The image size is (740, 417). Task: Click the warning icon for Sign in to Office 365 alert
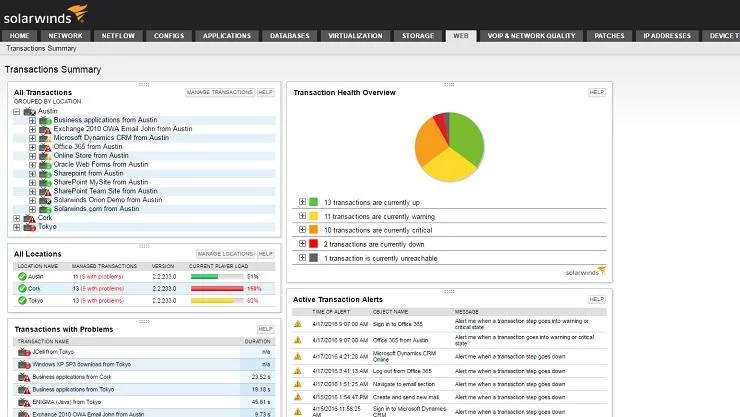[298, 324]
